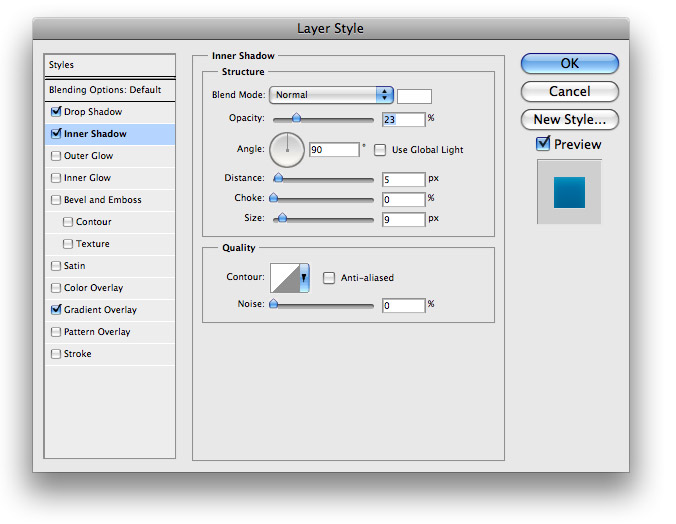
Task: Open the Outer Glow settings row
Action: 110,156
